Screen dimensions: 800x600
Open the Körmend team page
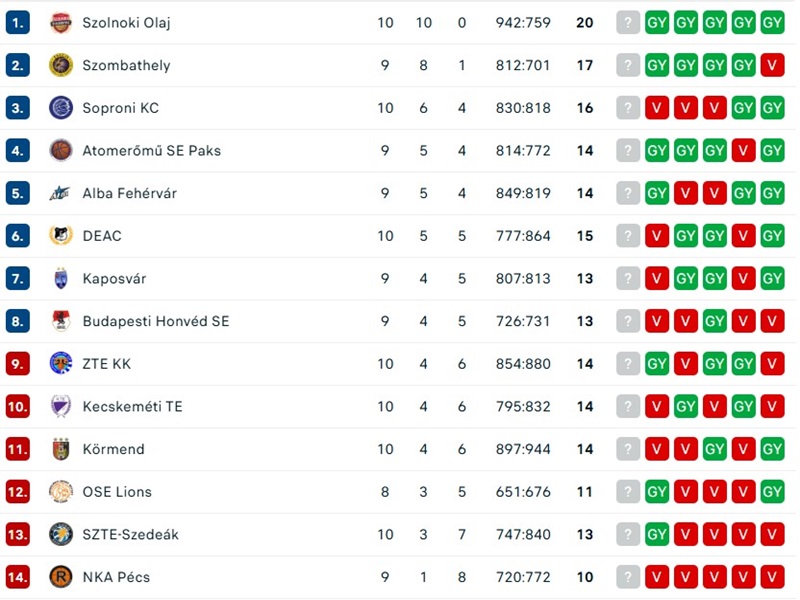point(113,449)
